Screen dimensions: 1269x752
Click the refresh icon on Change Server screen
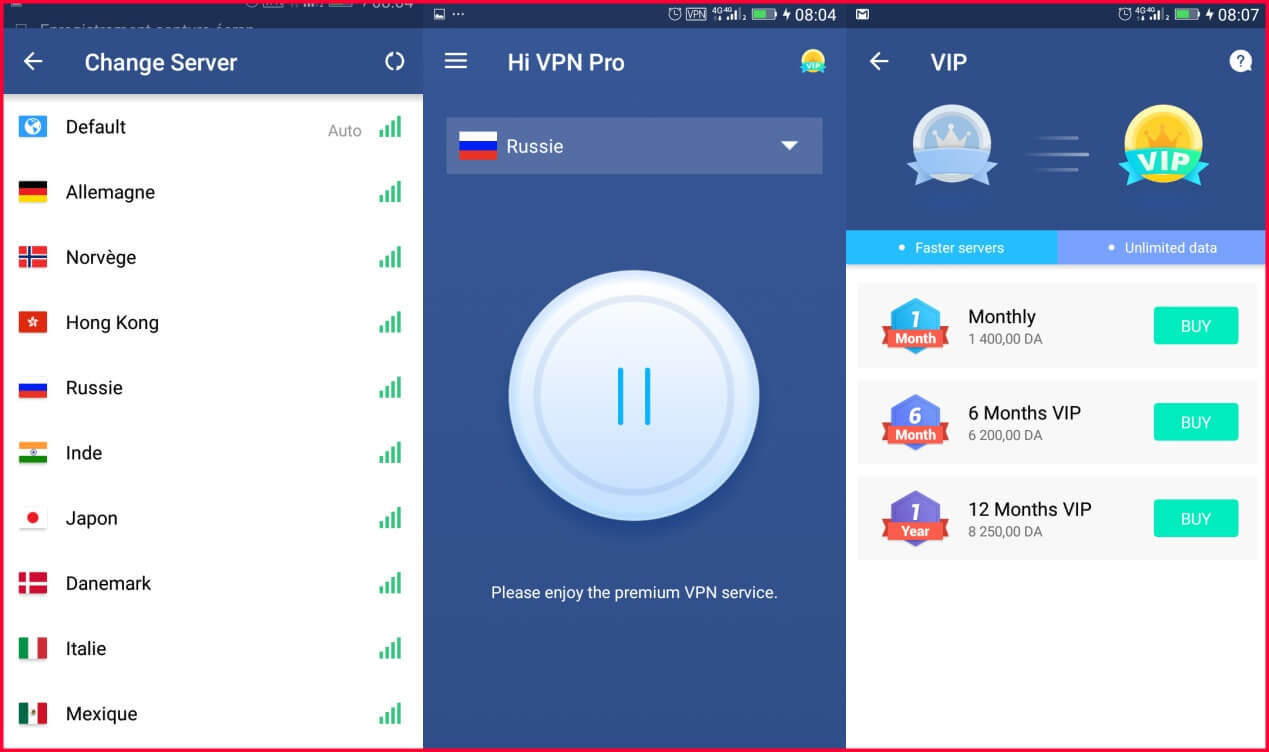pos(394,62)
